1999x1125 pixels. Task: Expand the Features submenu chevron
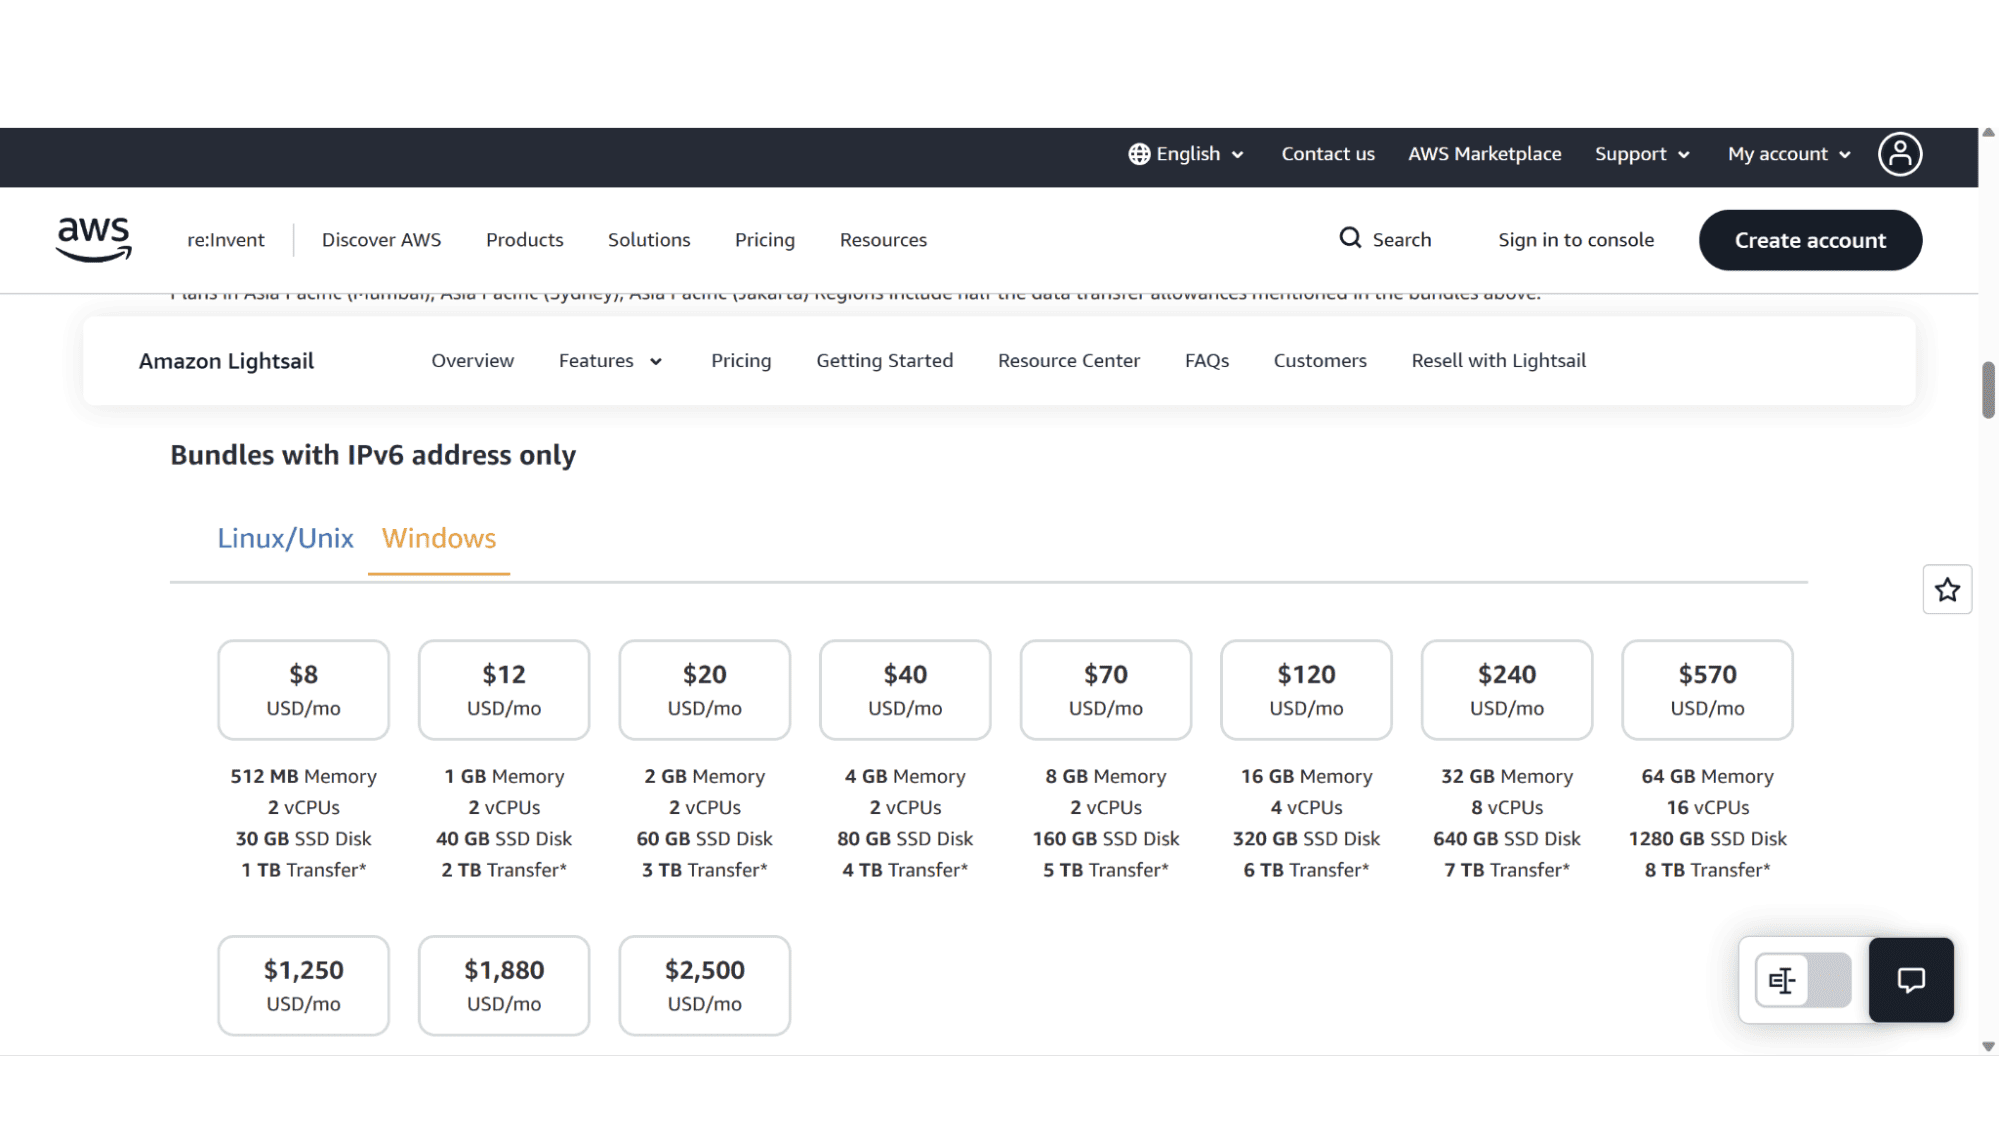(x=656, y=362)
